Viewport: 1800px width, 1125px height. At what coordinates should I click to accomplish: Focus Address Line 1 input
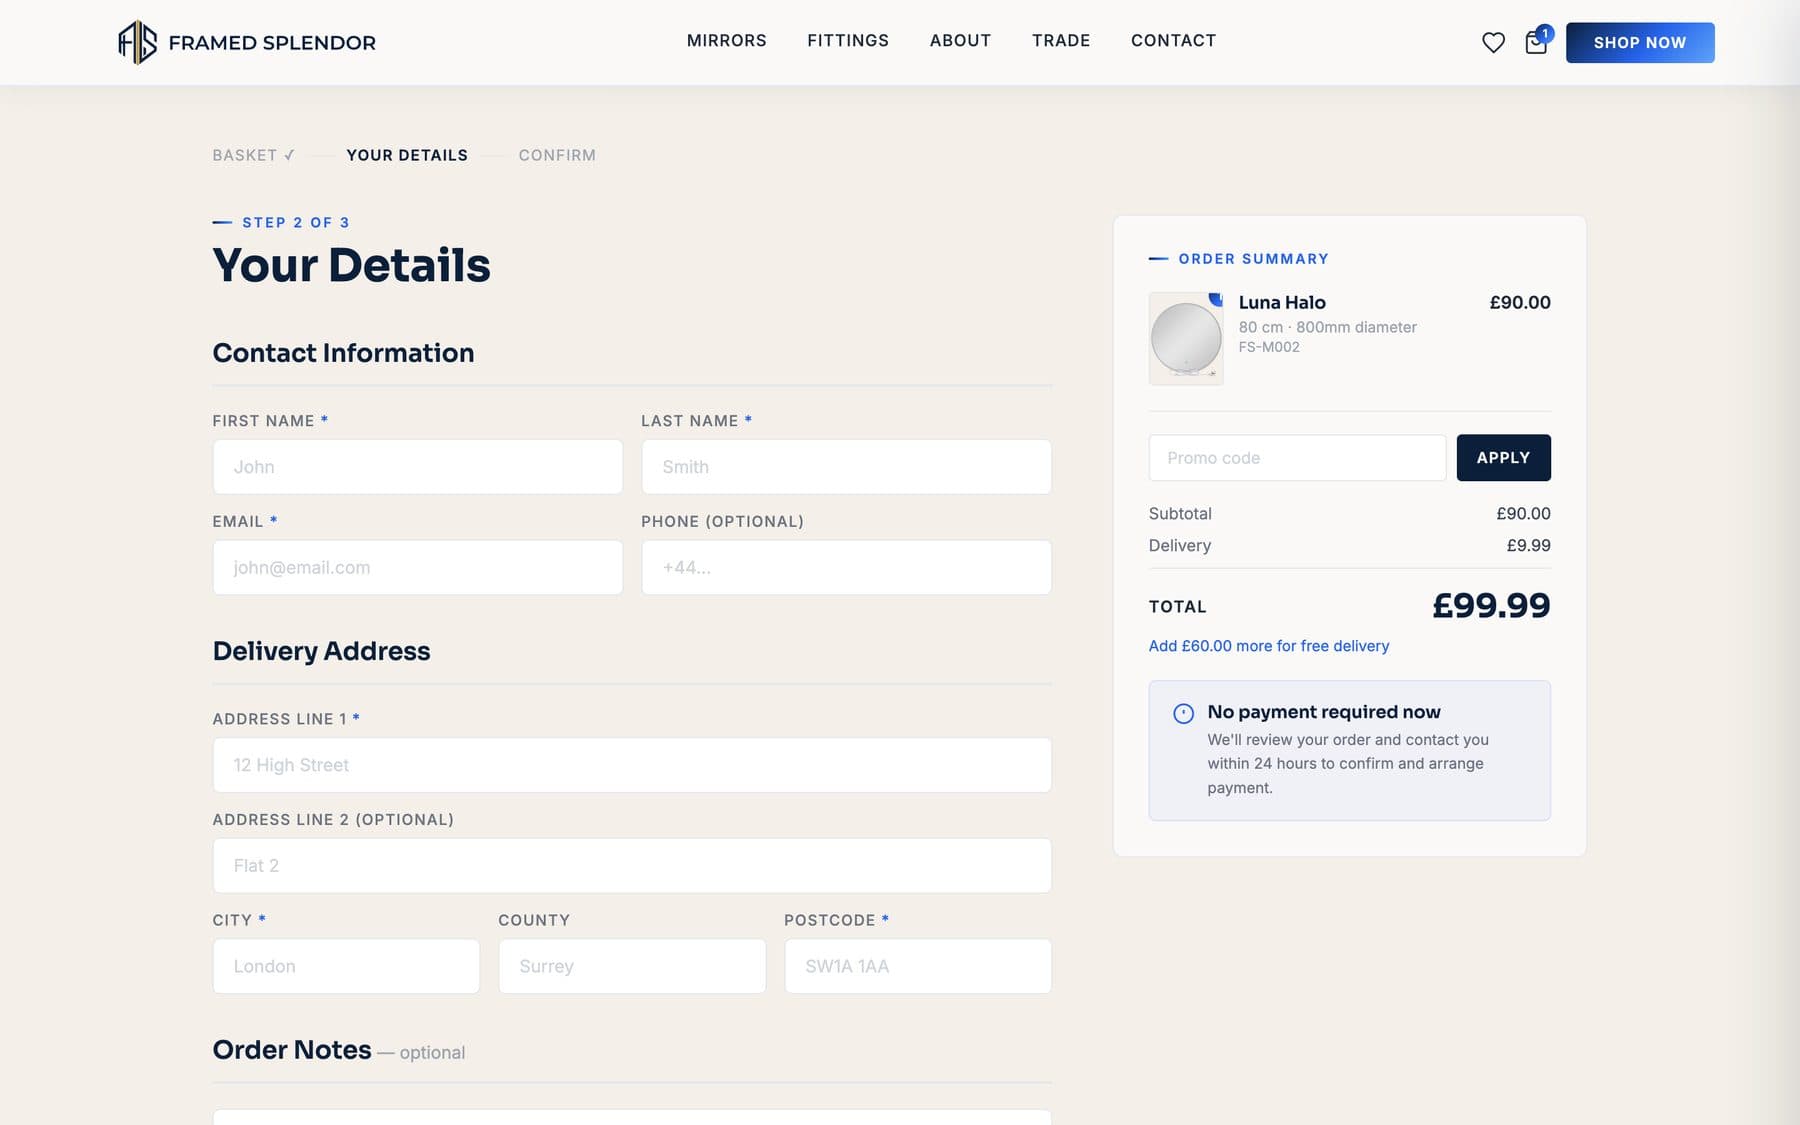tap(632, 765)
